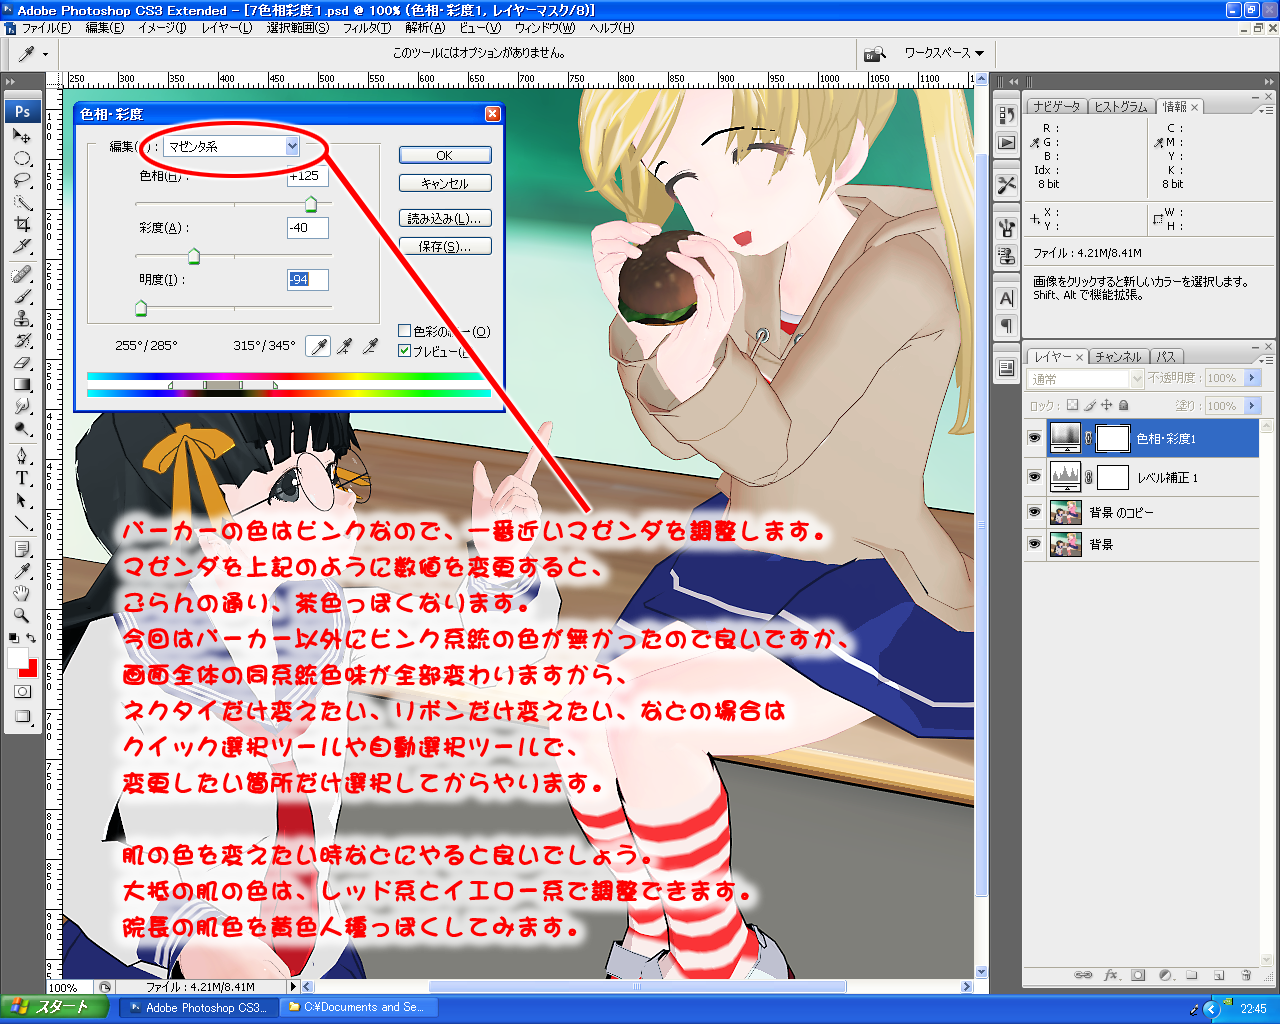This screenshot has height=1024, width=1280.
Task: Choose the Eraser tool
Action: tap(22, 363)
